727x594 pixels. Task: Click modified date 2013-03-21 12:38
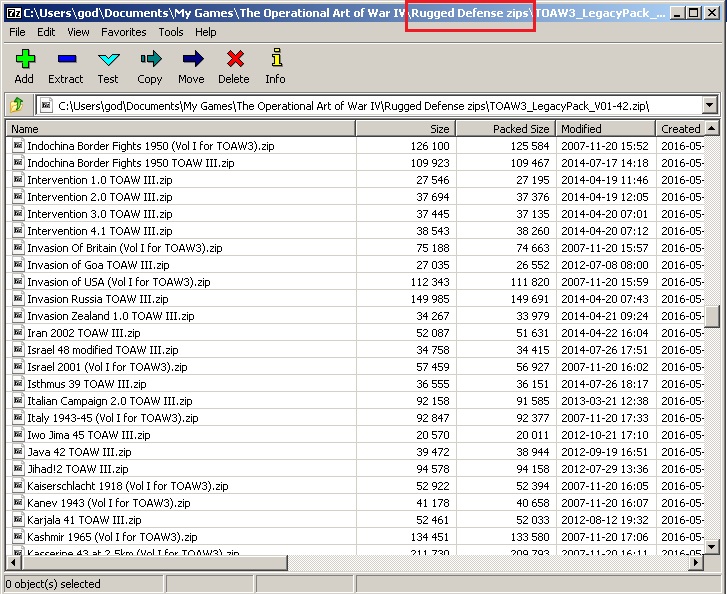(x=605, y=401)
